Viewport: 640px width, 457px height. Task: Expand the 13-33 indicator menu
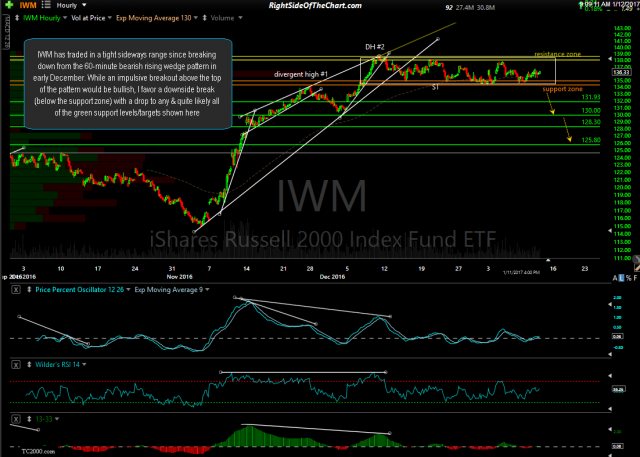click(57, 419)
